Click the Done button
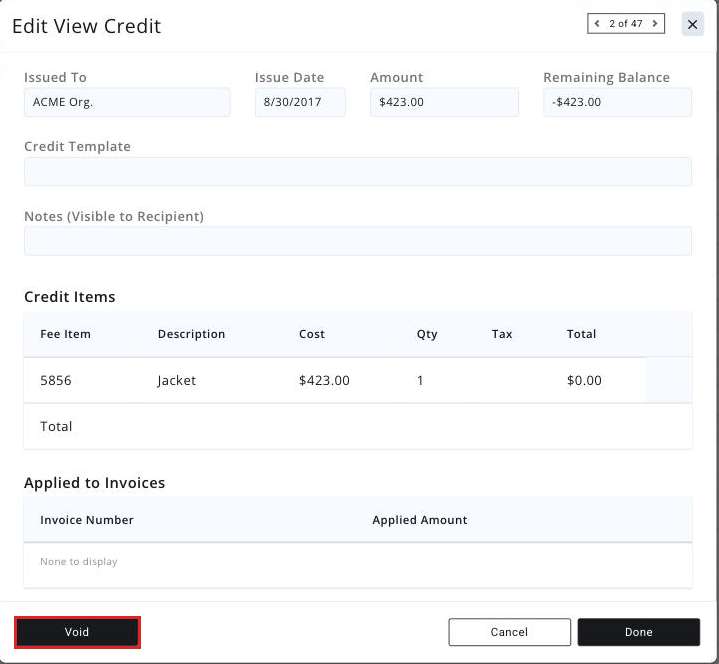Viewport: 719px width, 664px height. click(x=639, y=632)
